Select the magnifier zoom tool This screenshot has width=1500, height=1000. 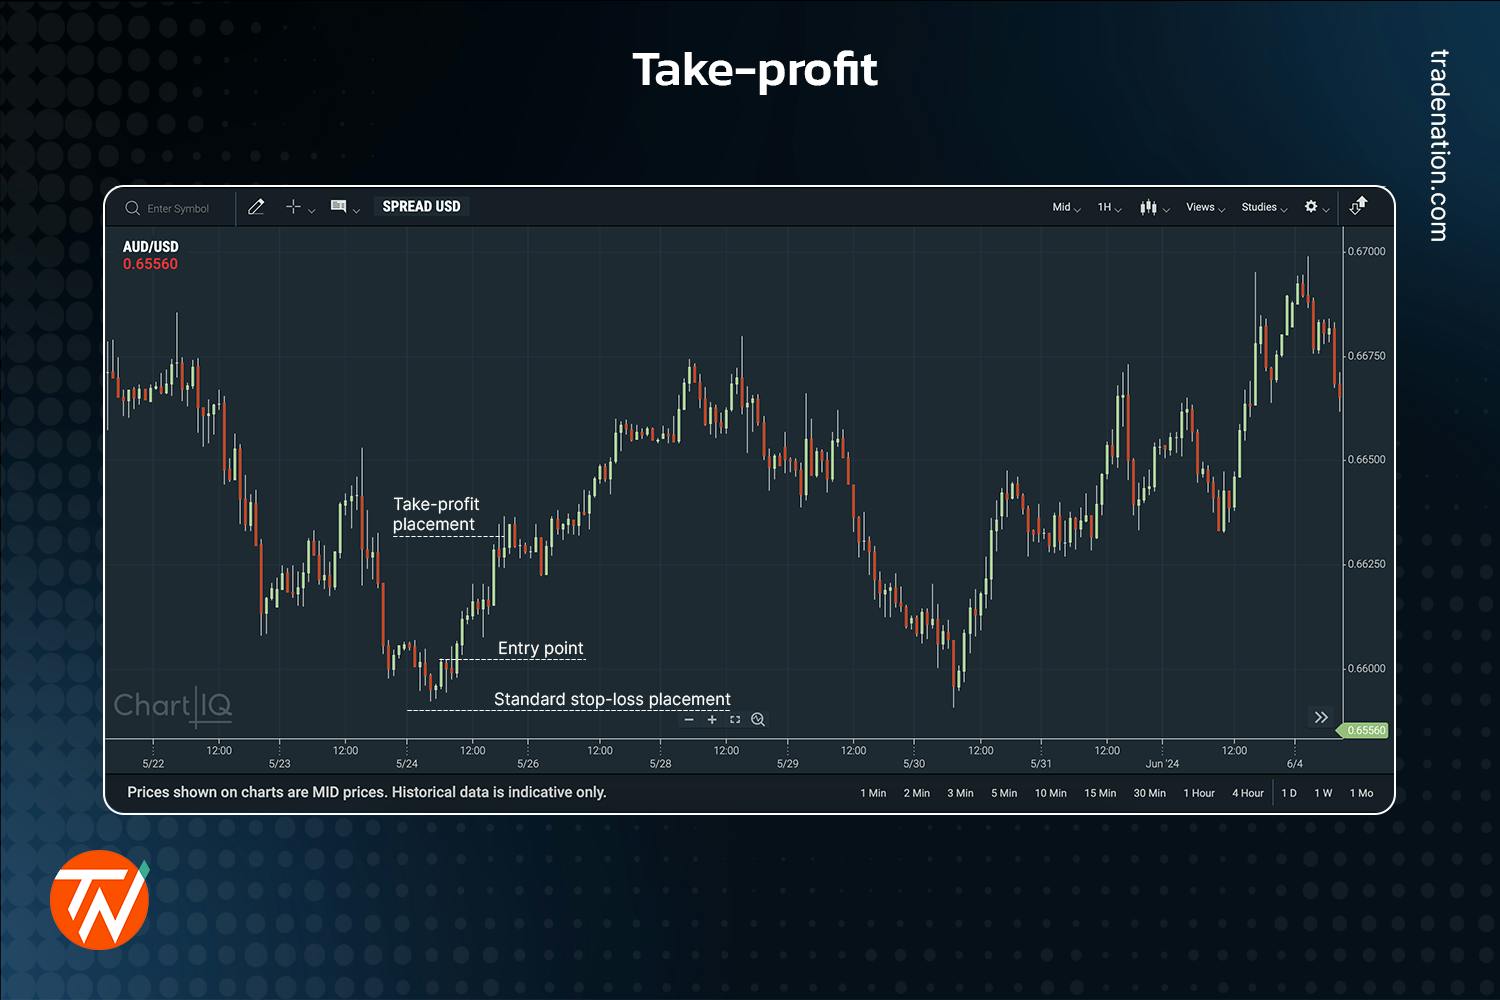click(758, 720)
